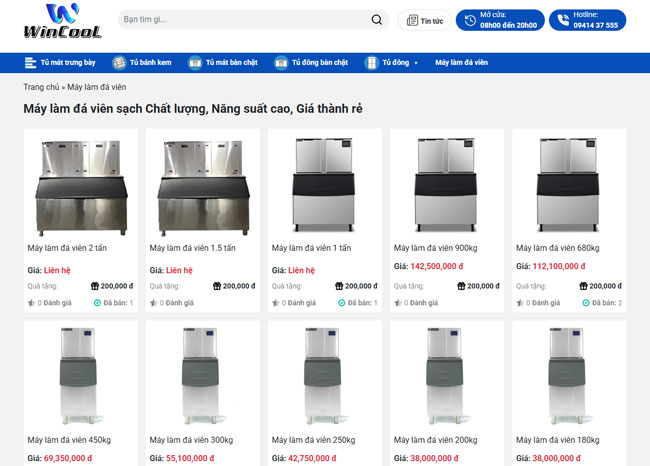Screen dimensions: 650x466
Task: Click the Tủ bánh kem menu icon
Action: click(119, 63)
